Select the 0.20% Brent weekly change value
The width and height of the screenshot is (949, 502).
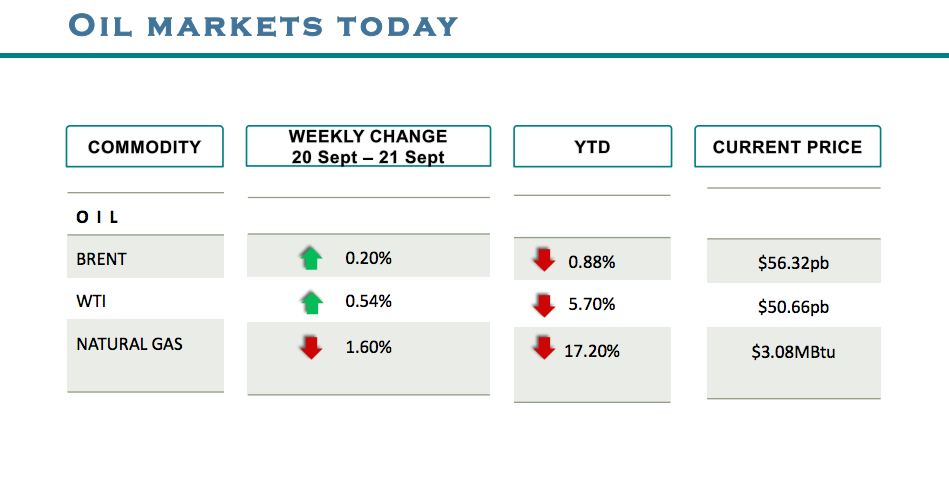pos(368,259)
